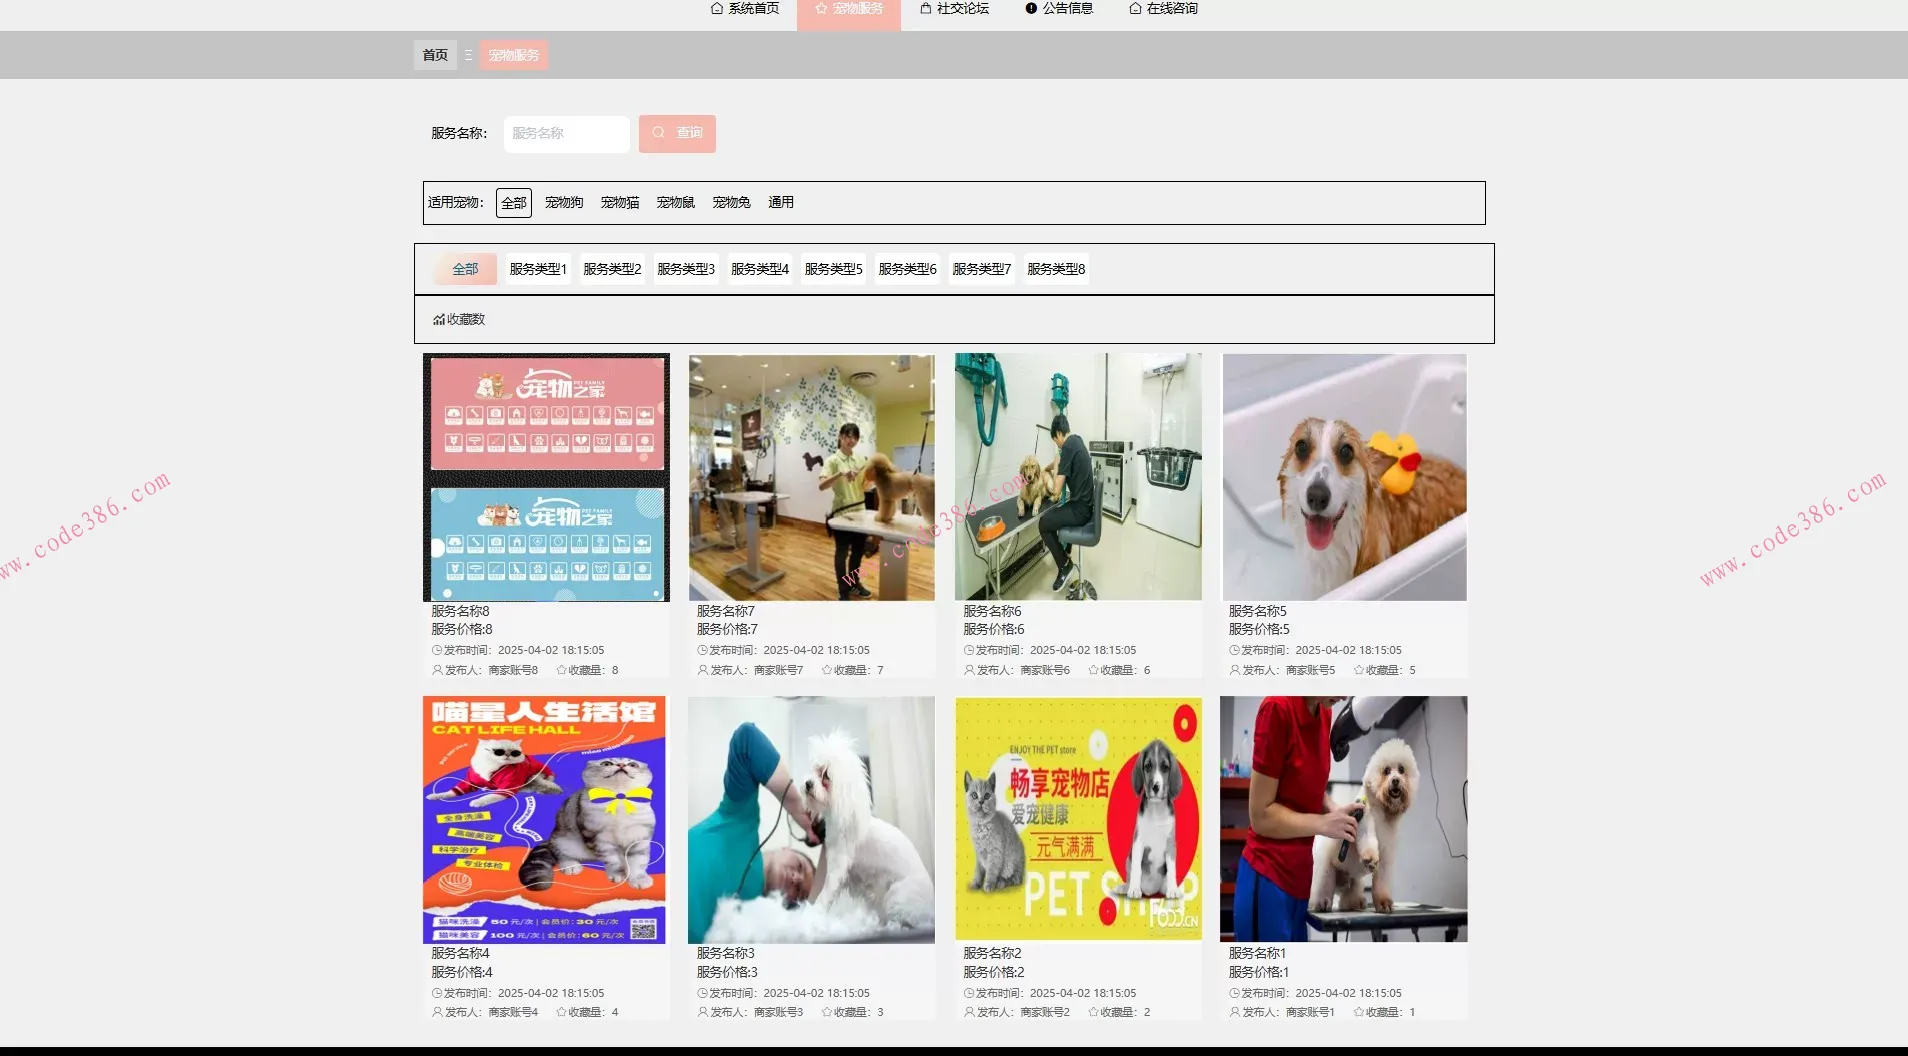Click the 服务名称6 title text

pyautogui.click(x=992, y=611)
